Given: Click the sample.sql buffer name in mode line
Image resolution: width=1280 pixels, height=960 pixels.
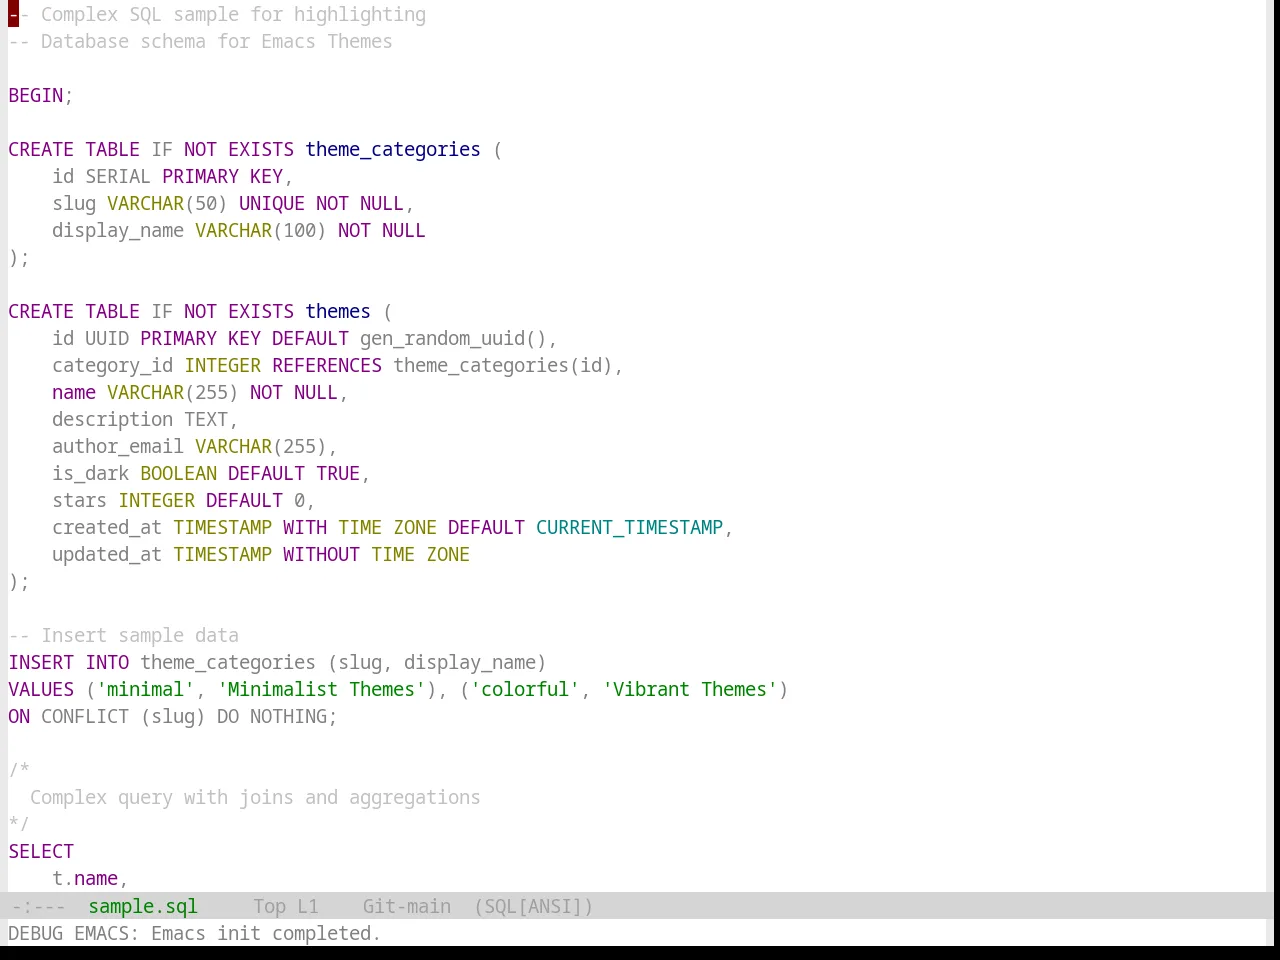Looking at the screenshot, I should [143, 906].
